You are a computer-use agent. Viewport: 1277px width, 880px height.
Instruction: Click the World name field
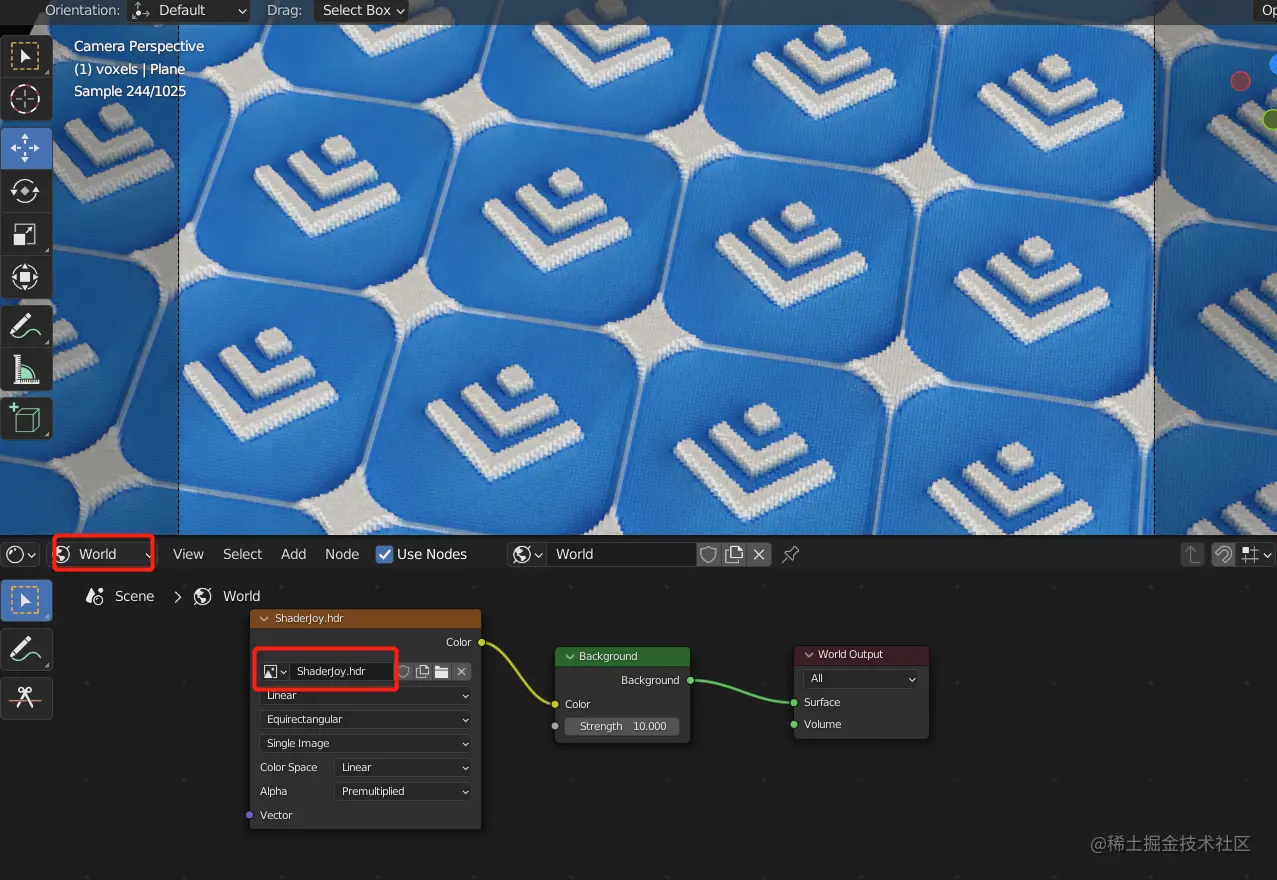coord(621,554)
